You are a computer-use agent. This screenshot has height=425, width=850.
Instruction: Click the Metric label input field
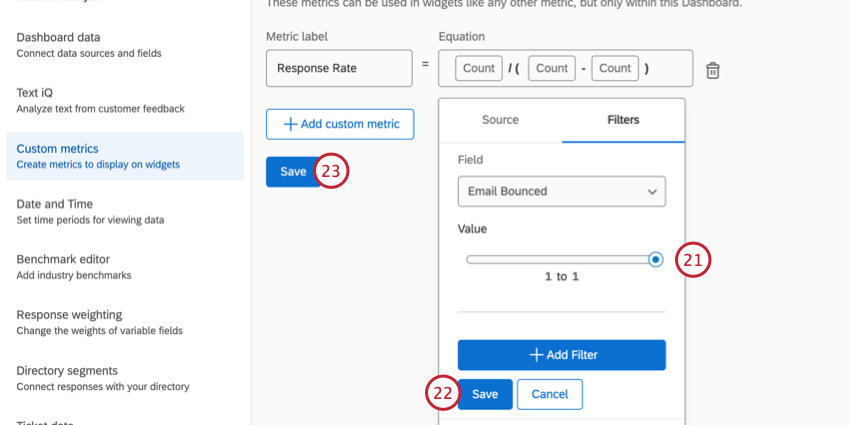point(339,69)
